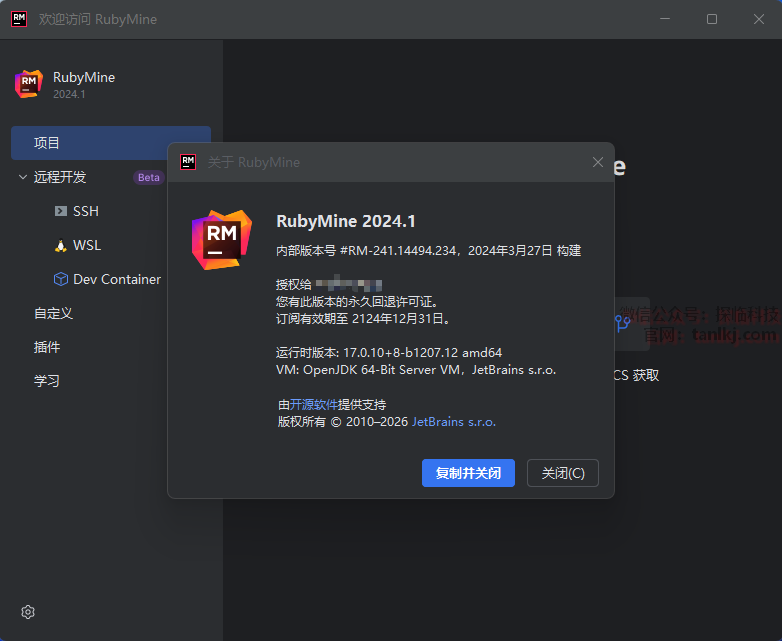
Task: Click the RubyMine 2024.1 logo in sidebar
Action: click(x=29, y=84)
